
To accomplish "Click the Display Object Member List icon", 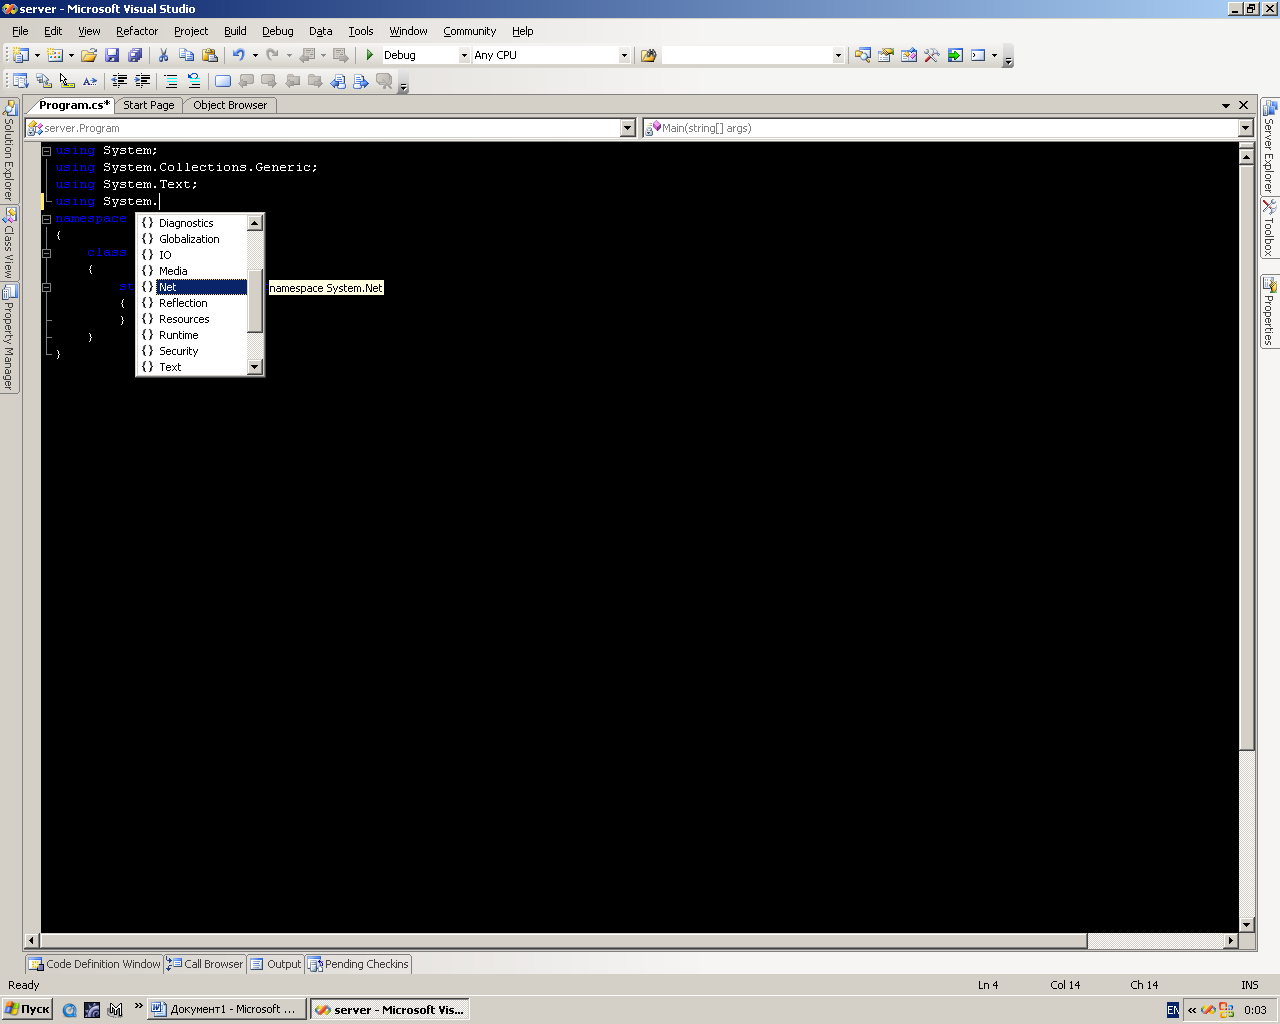I will (21, 81).
